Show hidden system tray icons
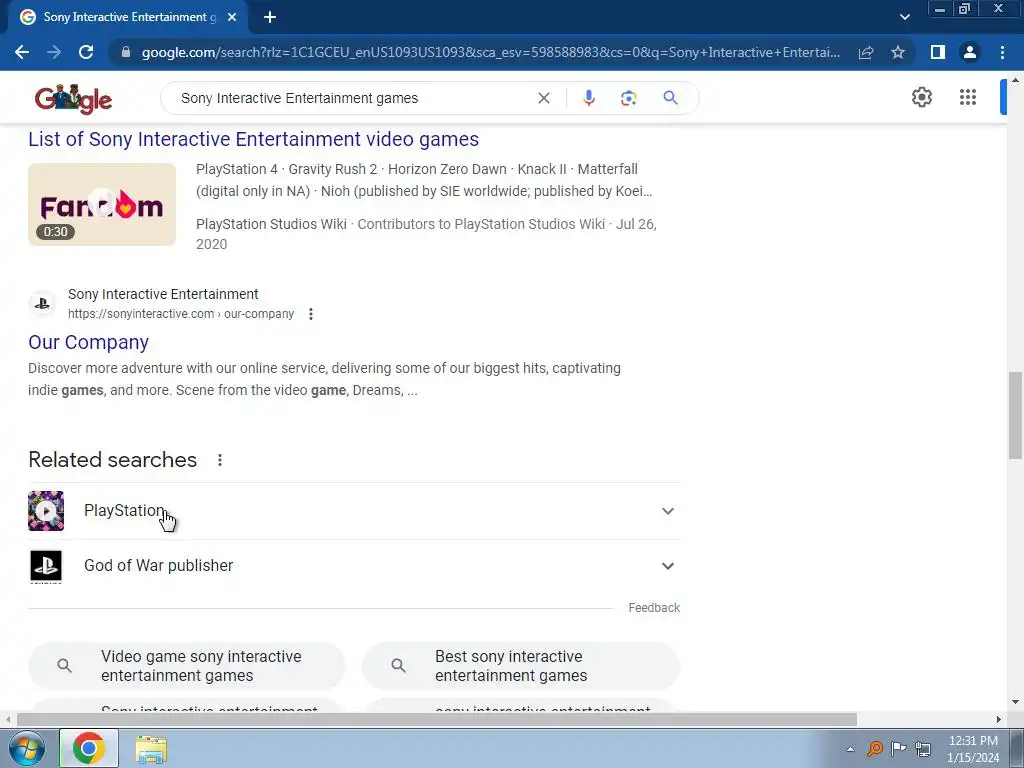The height and width of the screenshot is (768, 1024). [850, 748]
